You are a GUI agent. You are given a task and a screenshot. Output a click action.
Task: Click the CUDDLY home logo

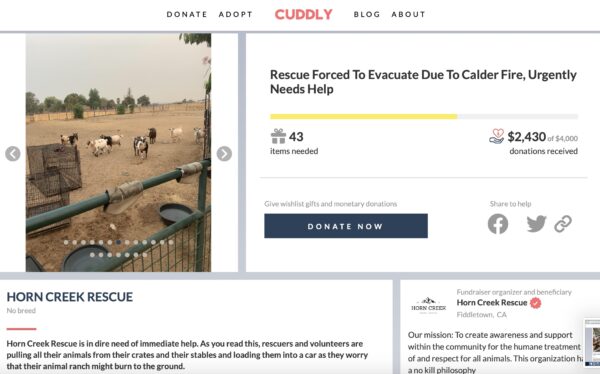tap(303, 15)
